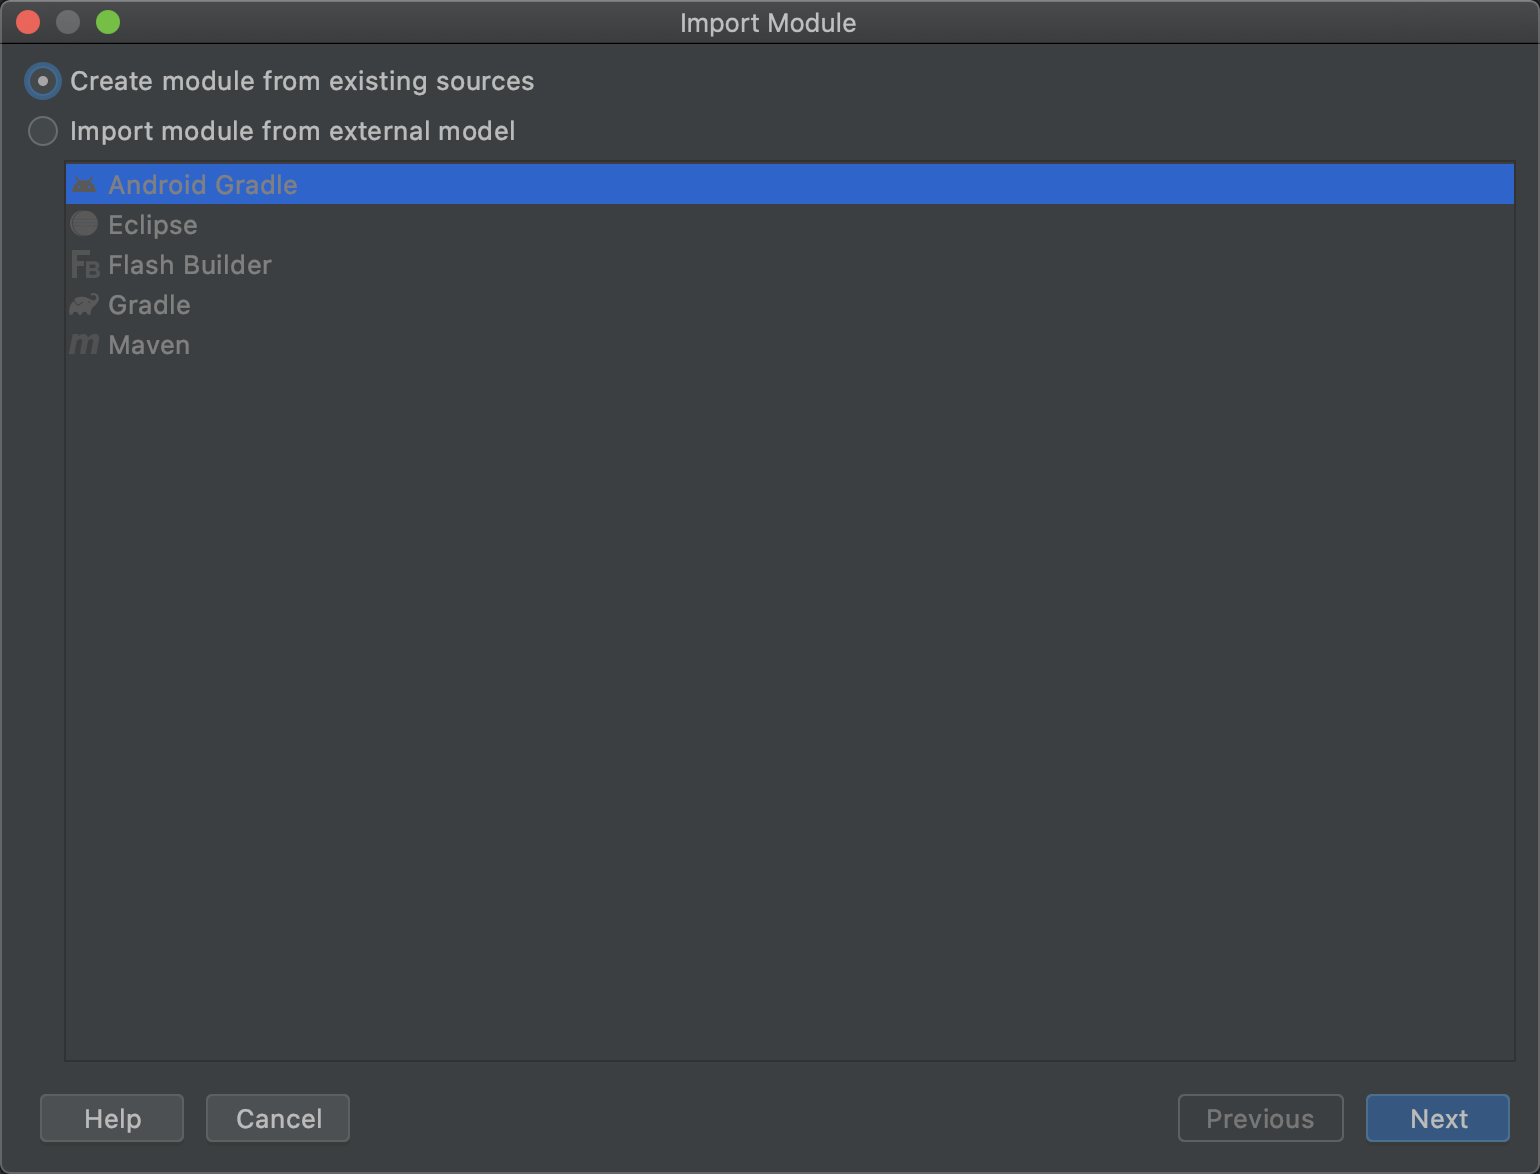Click the Import module from external model label

tap(292, 131)
